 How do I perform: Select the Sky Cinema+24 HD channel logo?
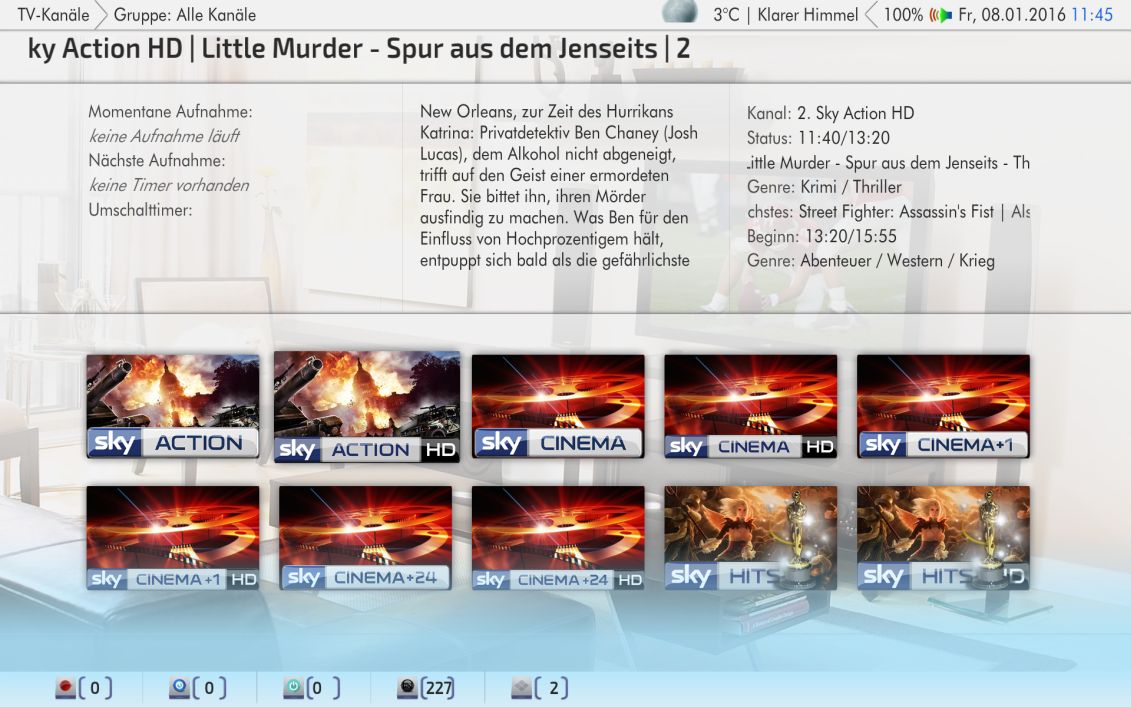(558, 537)
